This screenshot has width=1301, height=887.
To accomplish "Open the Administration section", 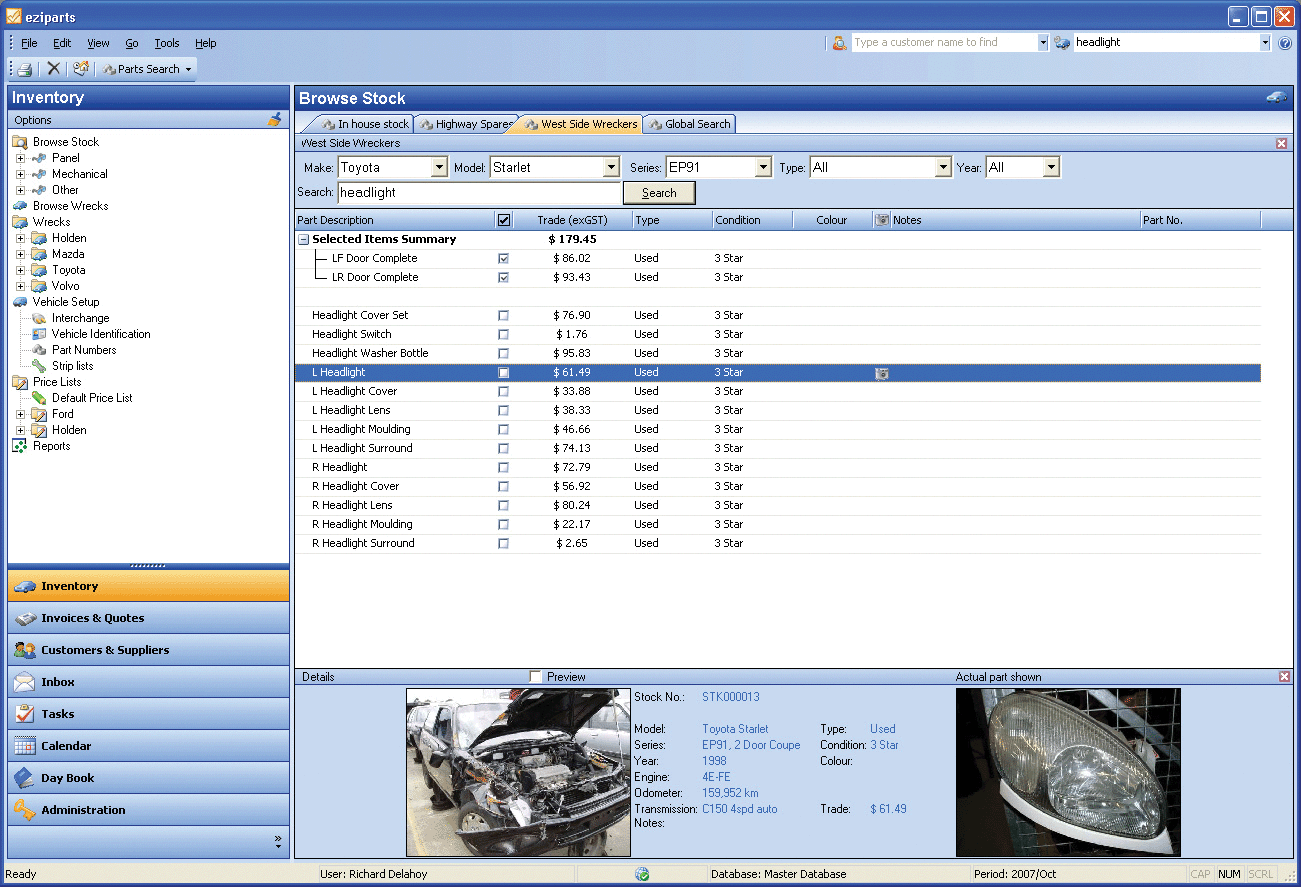I will [148, 810].
